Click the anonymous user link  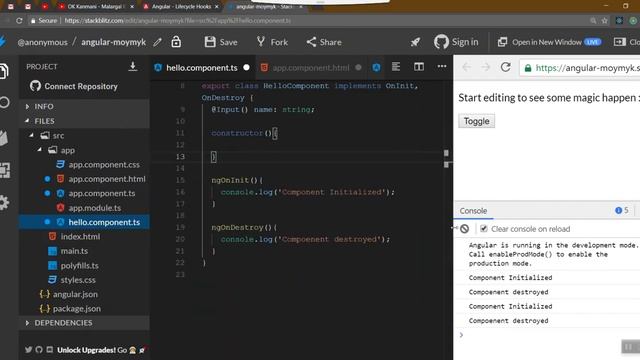click(42, 42)
